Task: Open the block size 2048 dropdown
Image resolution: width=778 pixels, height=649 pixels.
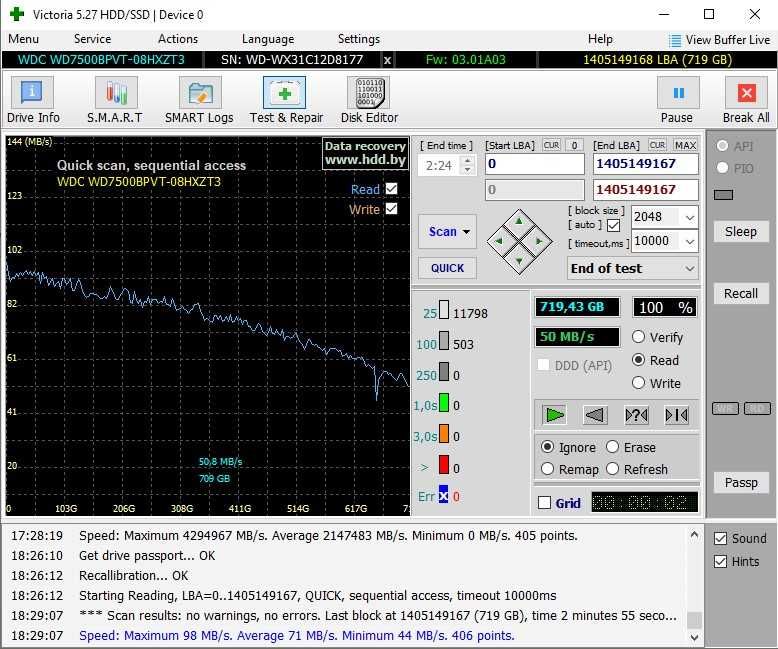Action: tap(690, 217)
